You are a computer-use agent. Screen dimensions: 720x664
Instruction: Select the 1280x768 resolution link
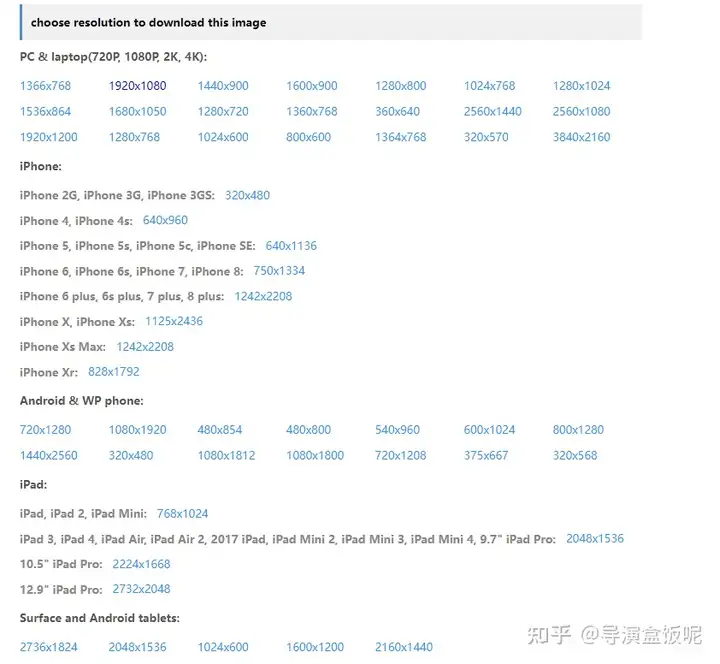coord(134,137)
